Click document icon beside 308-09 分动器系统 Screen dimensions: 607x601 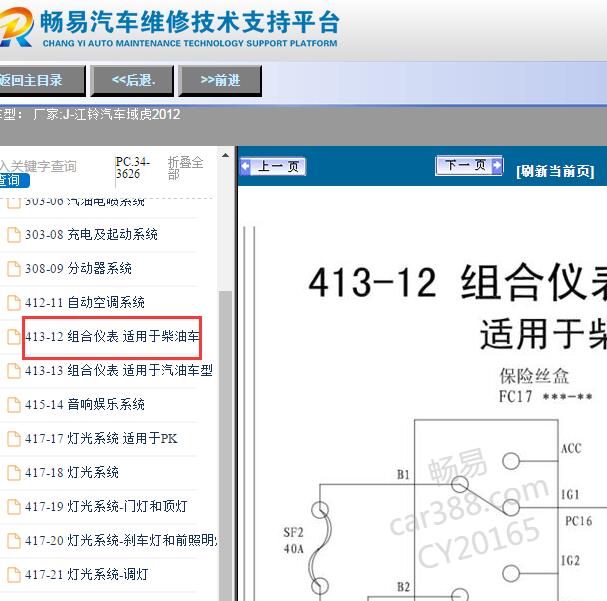click(x=14, y=269)
